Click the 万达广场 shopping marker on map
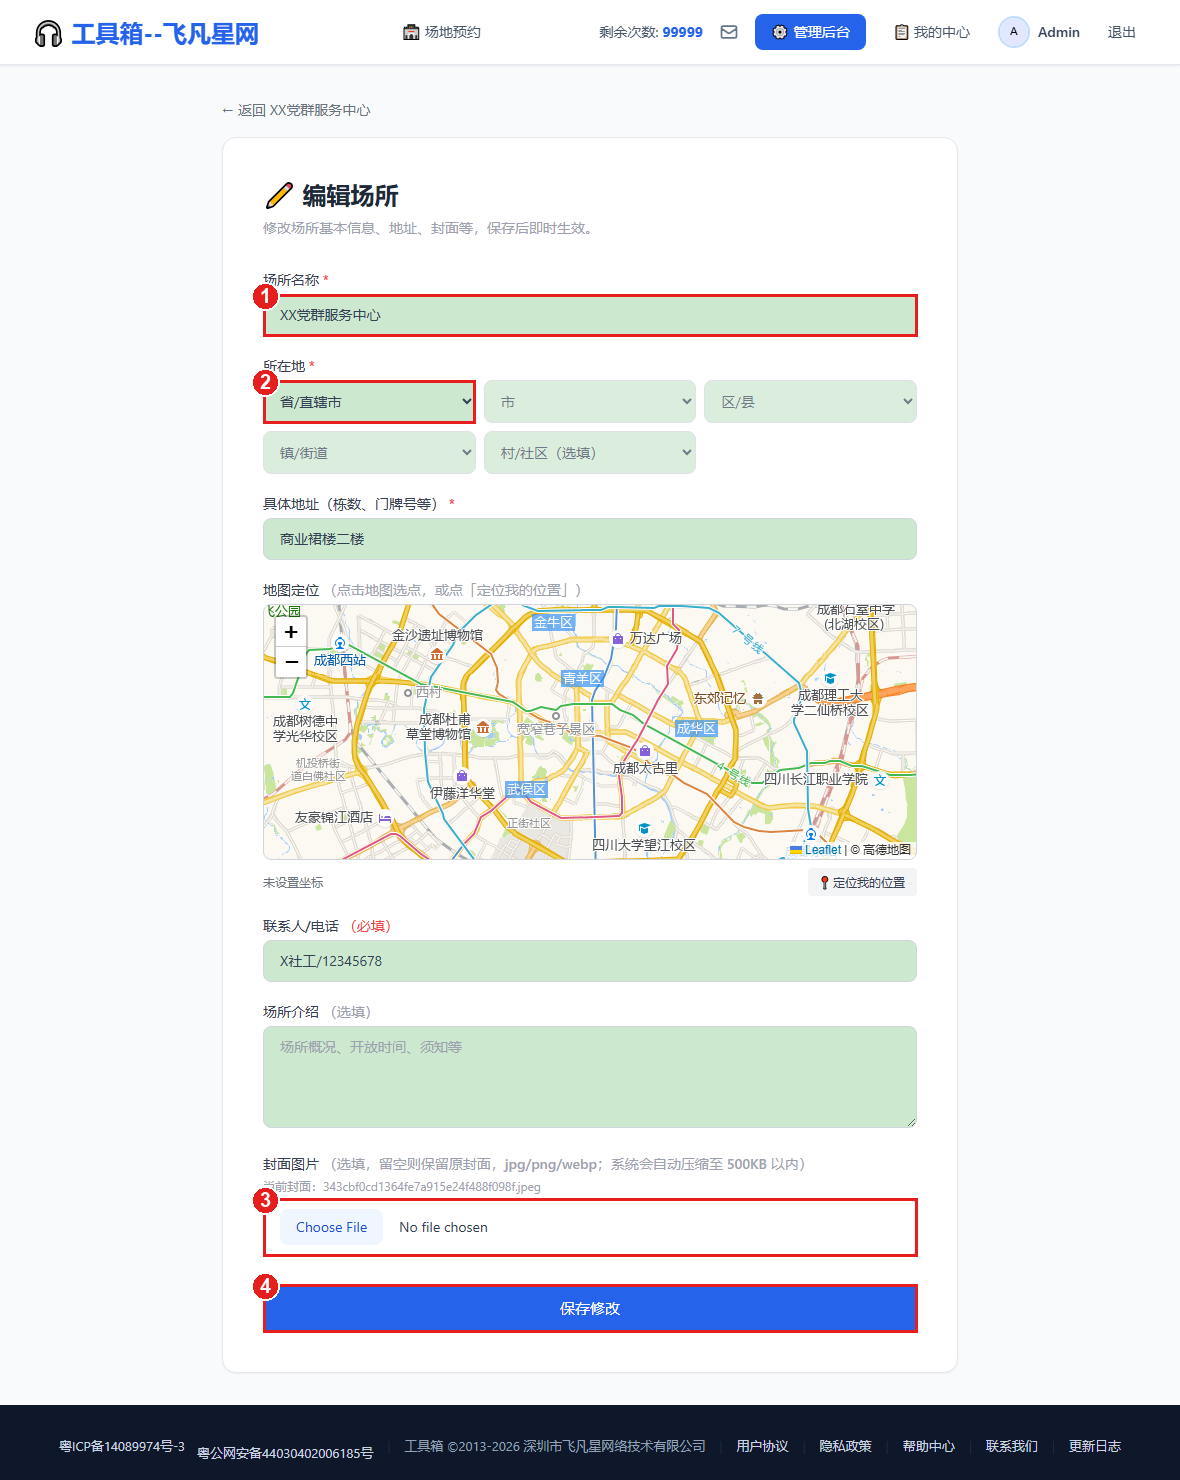Screen dimensions: 1180x1480 click(618, 638)
